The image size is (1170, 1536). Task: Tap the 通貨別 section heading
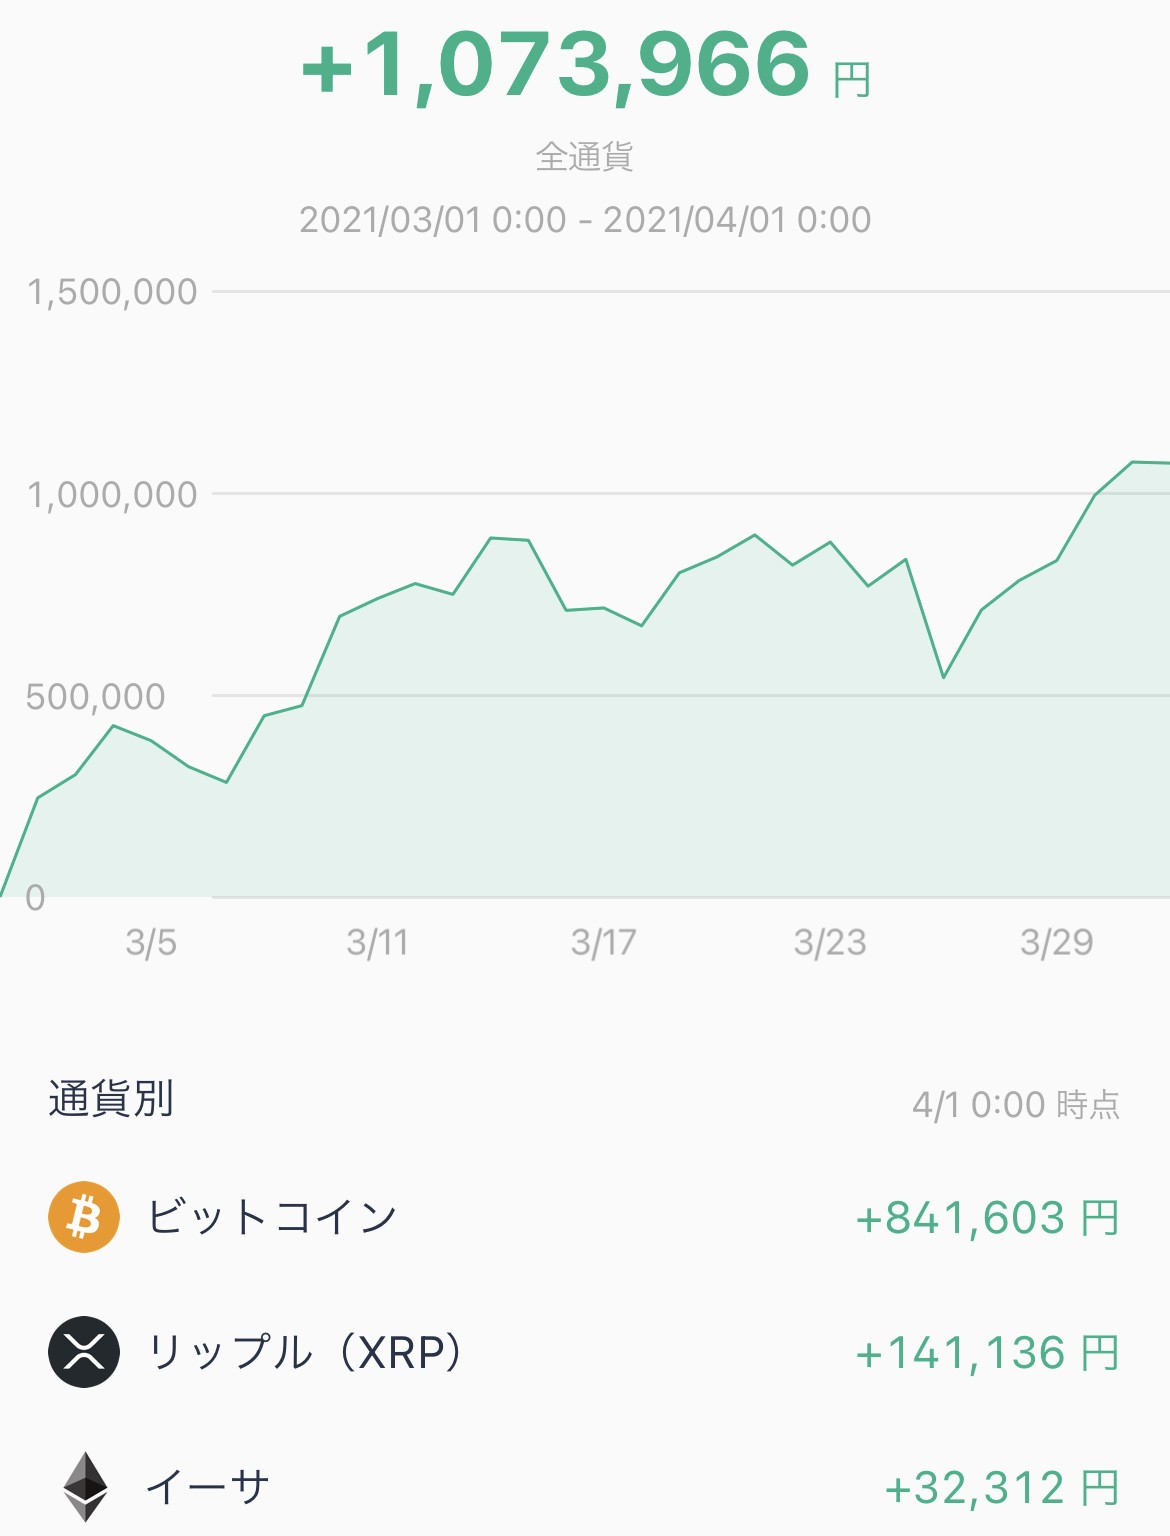tap(111, 1098)
